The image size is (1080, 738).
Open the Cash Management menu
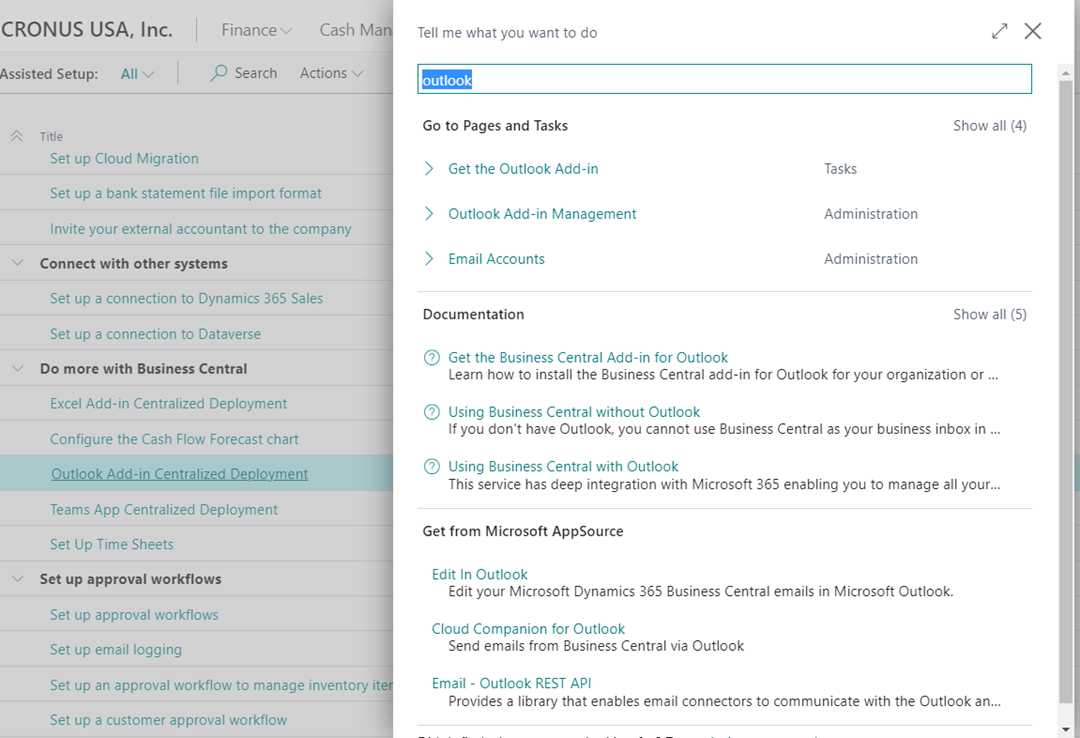355,30
